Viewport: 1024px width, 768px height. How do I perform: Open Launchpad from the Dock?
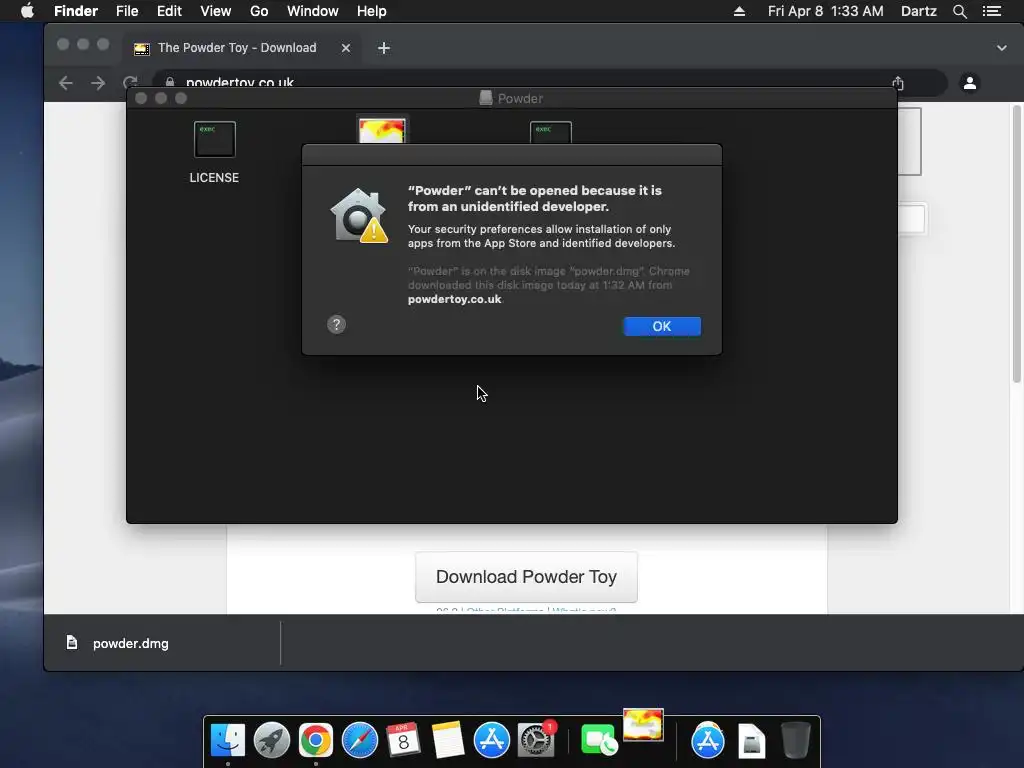click(x=272, y=740)
